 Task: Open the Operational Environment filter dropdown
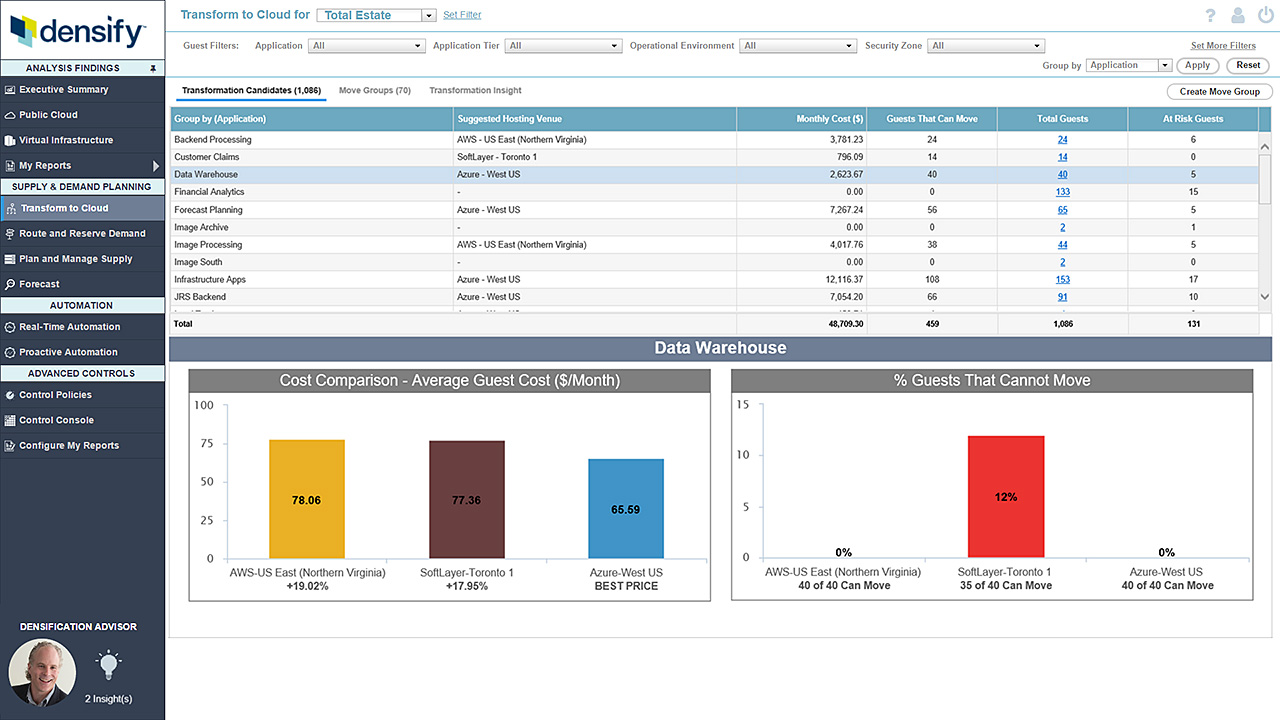click(x=799, y=46)
